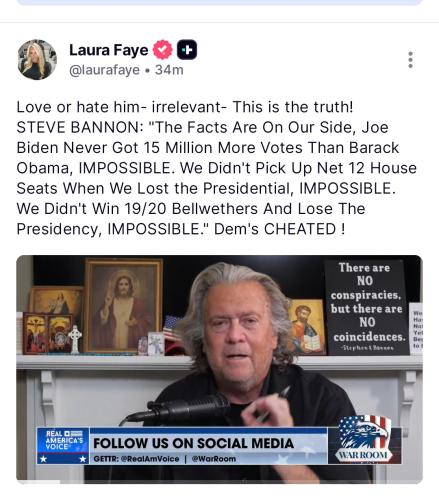Open the Steve Bannon video thumbnail

[219, 369]
